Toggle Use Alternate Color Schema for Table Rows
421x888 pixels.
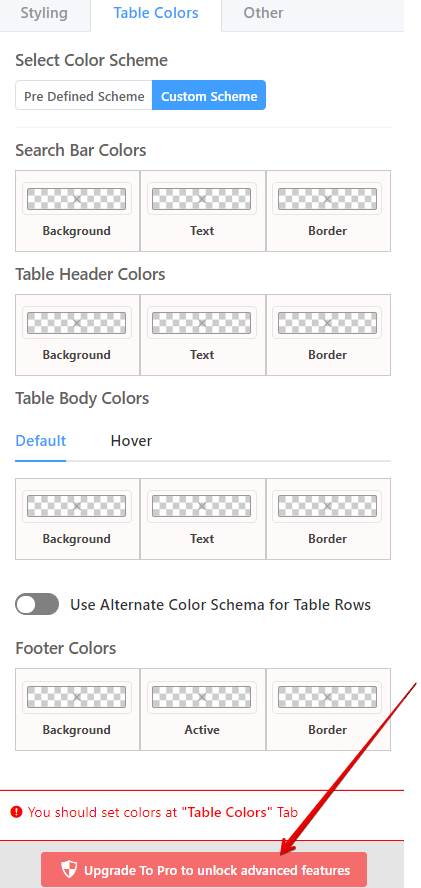click(x=37, y=604)
